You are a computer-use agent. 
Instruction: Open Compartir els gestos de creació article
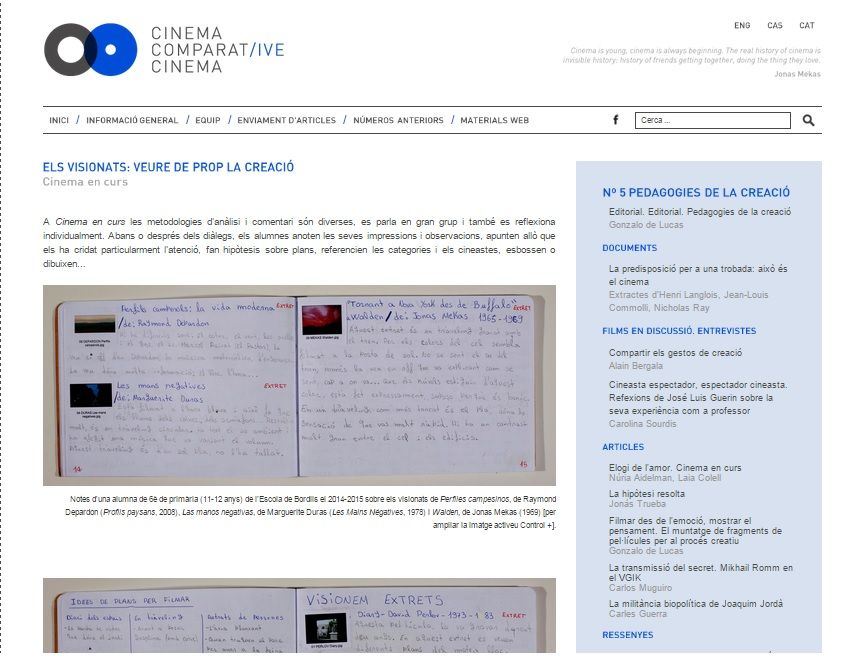pyautogui.click(x=675, y=353)
